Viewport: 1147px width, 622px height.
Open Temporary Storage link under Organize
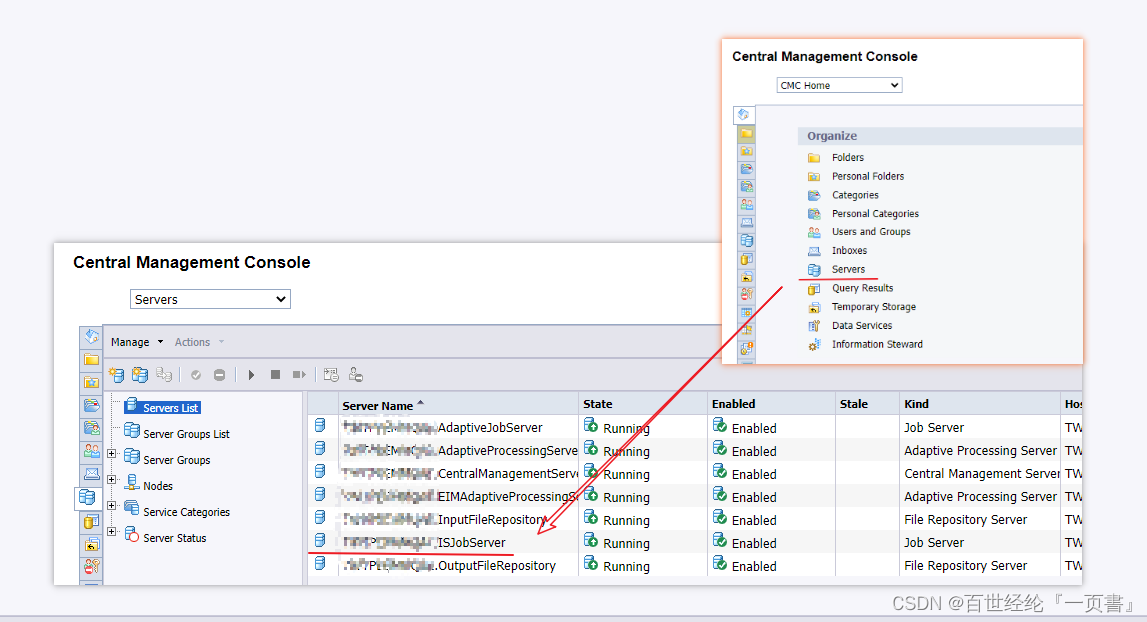pyautogui.click(x=873, y=307)
